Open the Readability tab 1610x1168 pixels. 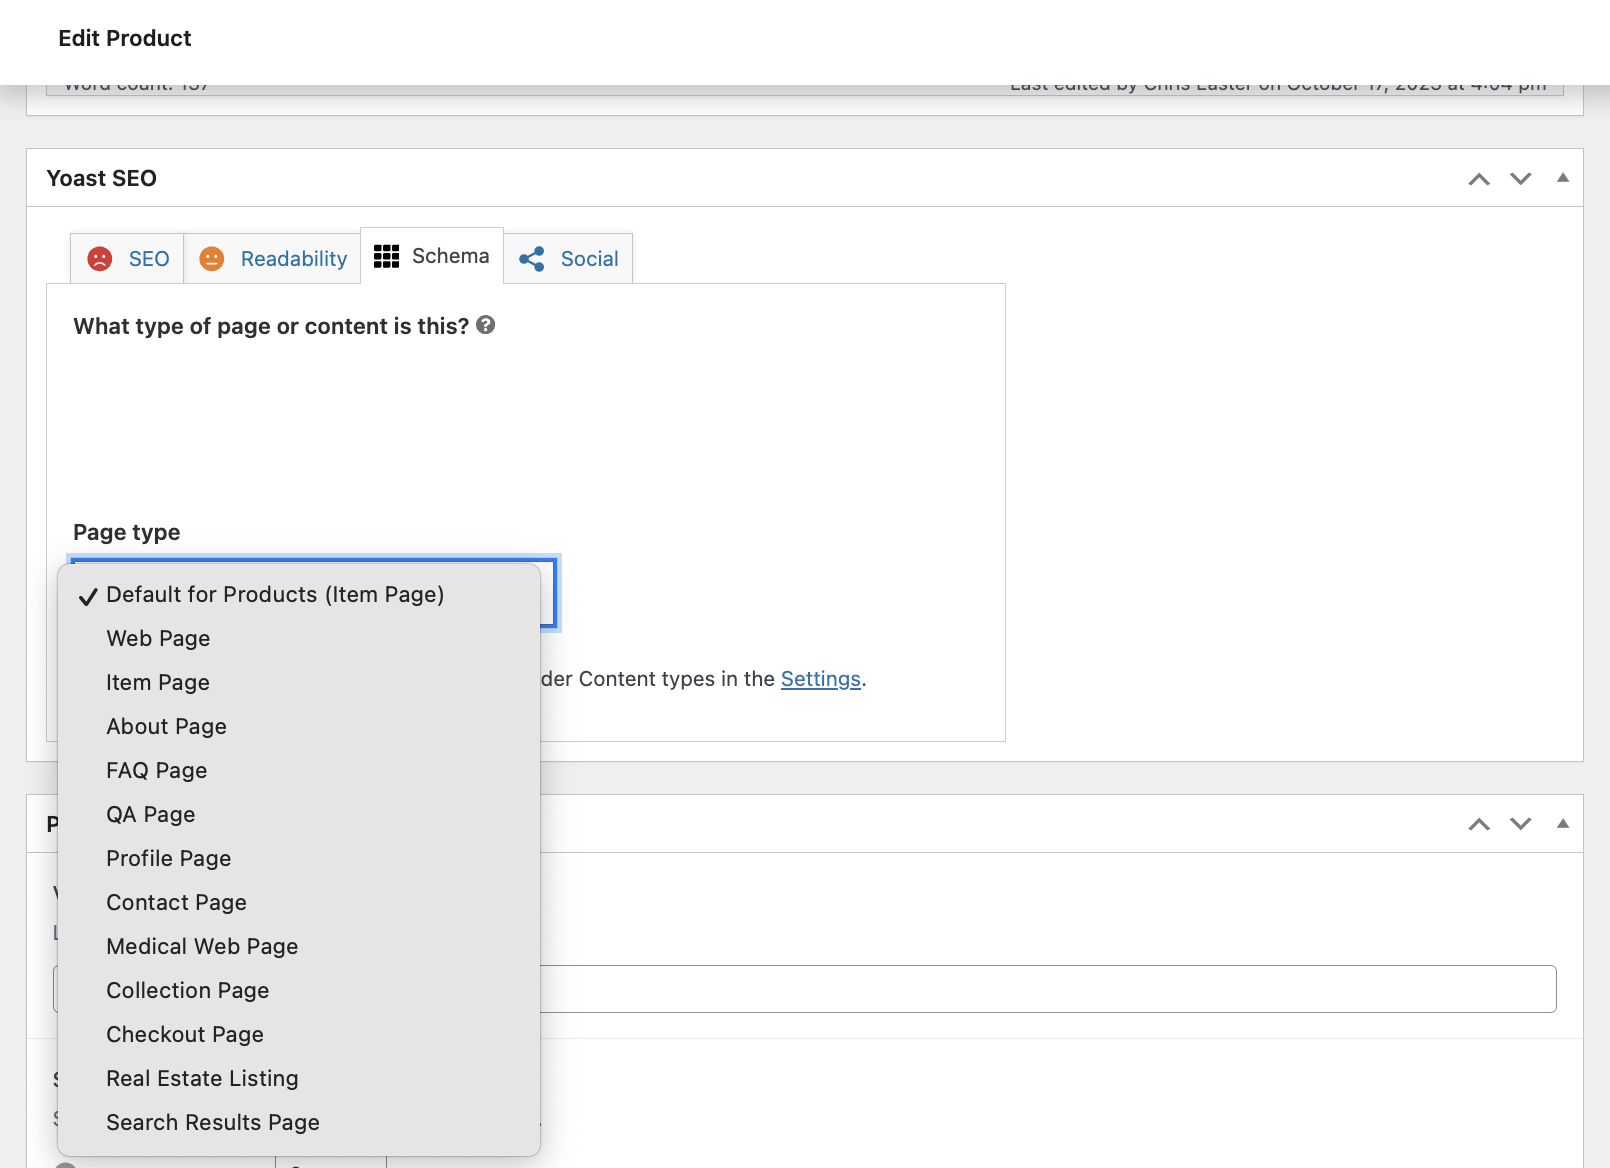click(293, 259)
